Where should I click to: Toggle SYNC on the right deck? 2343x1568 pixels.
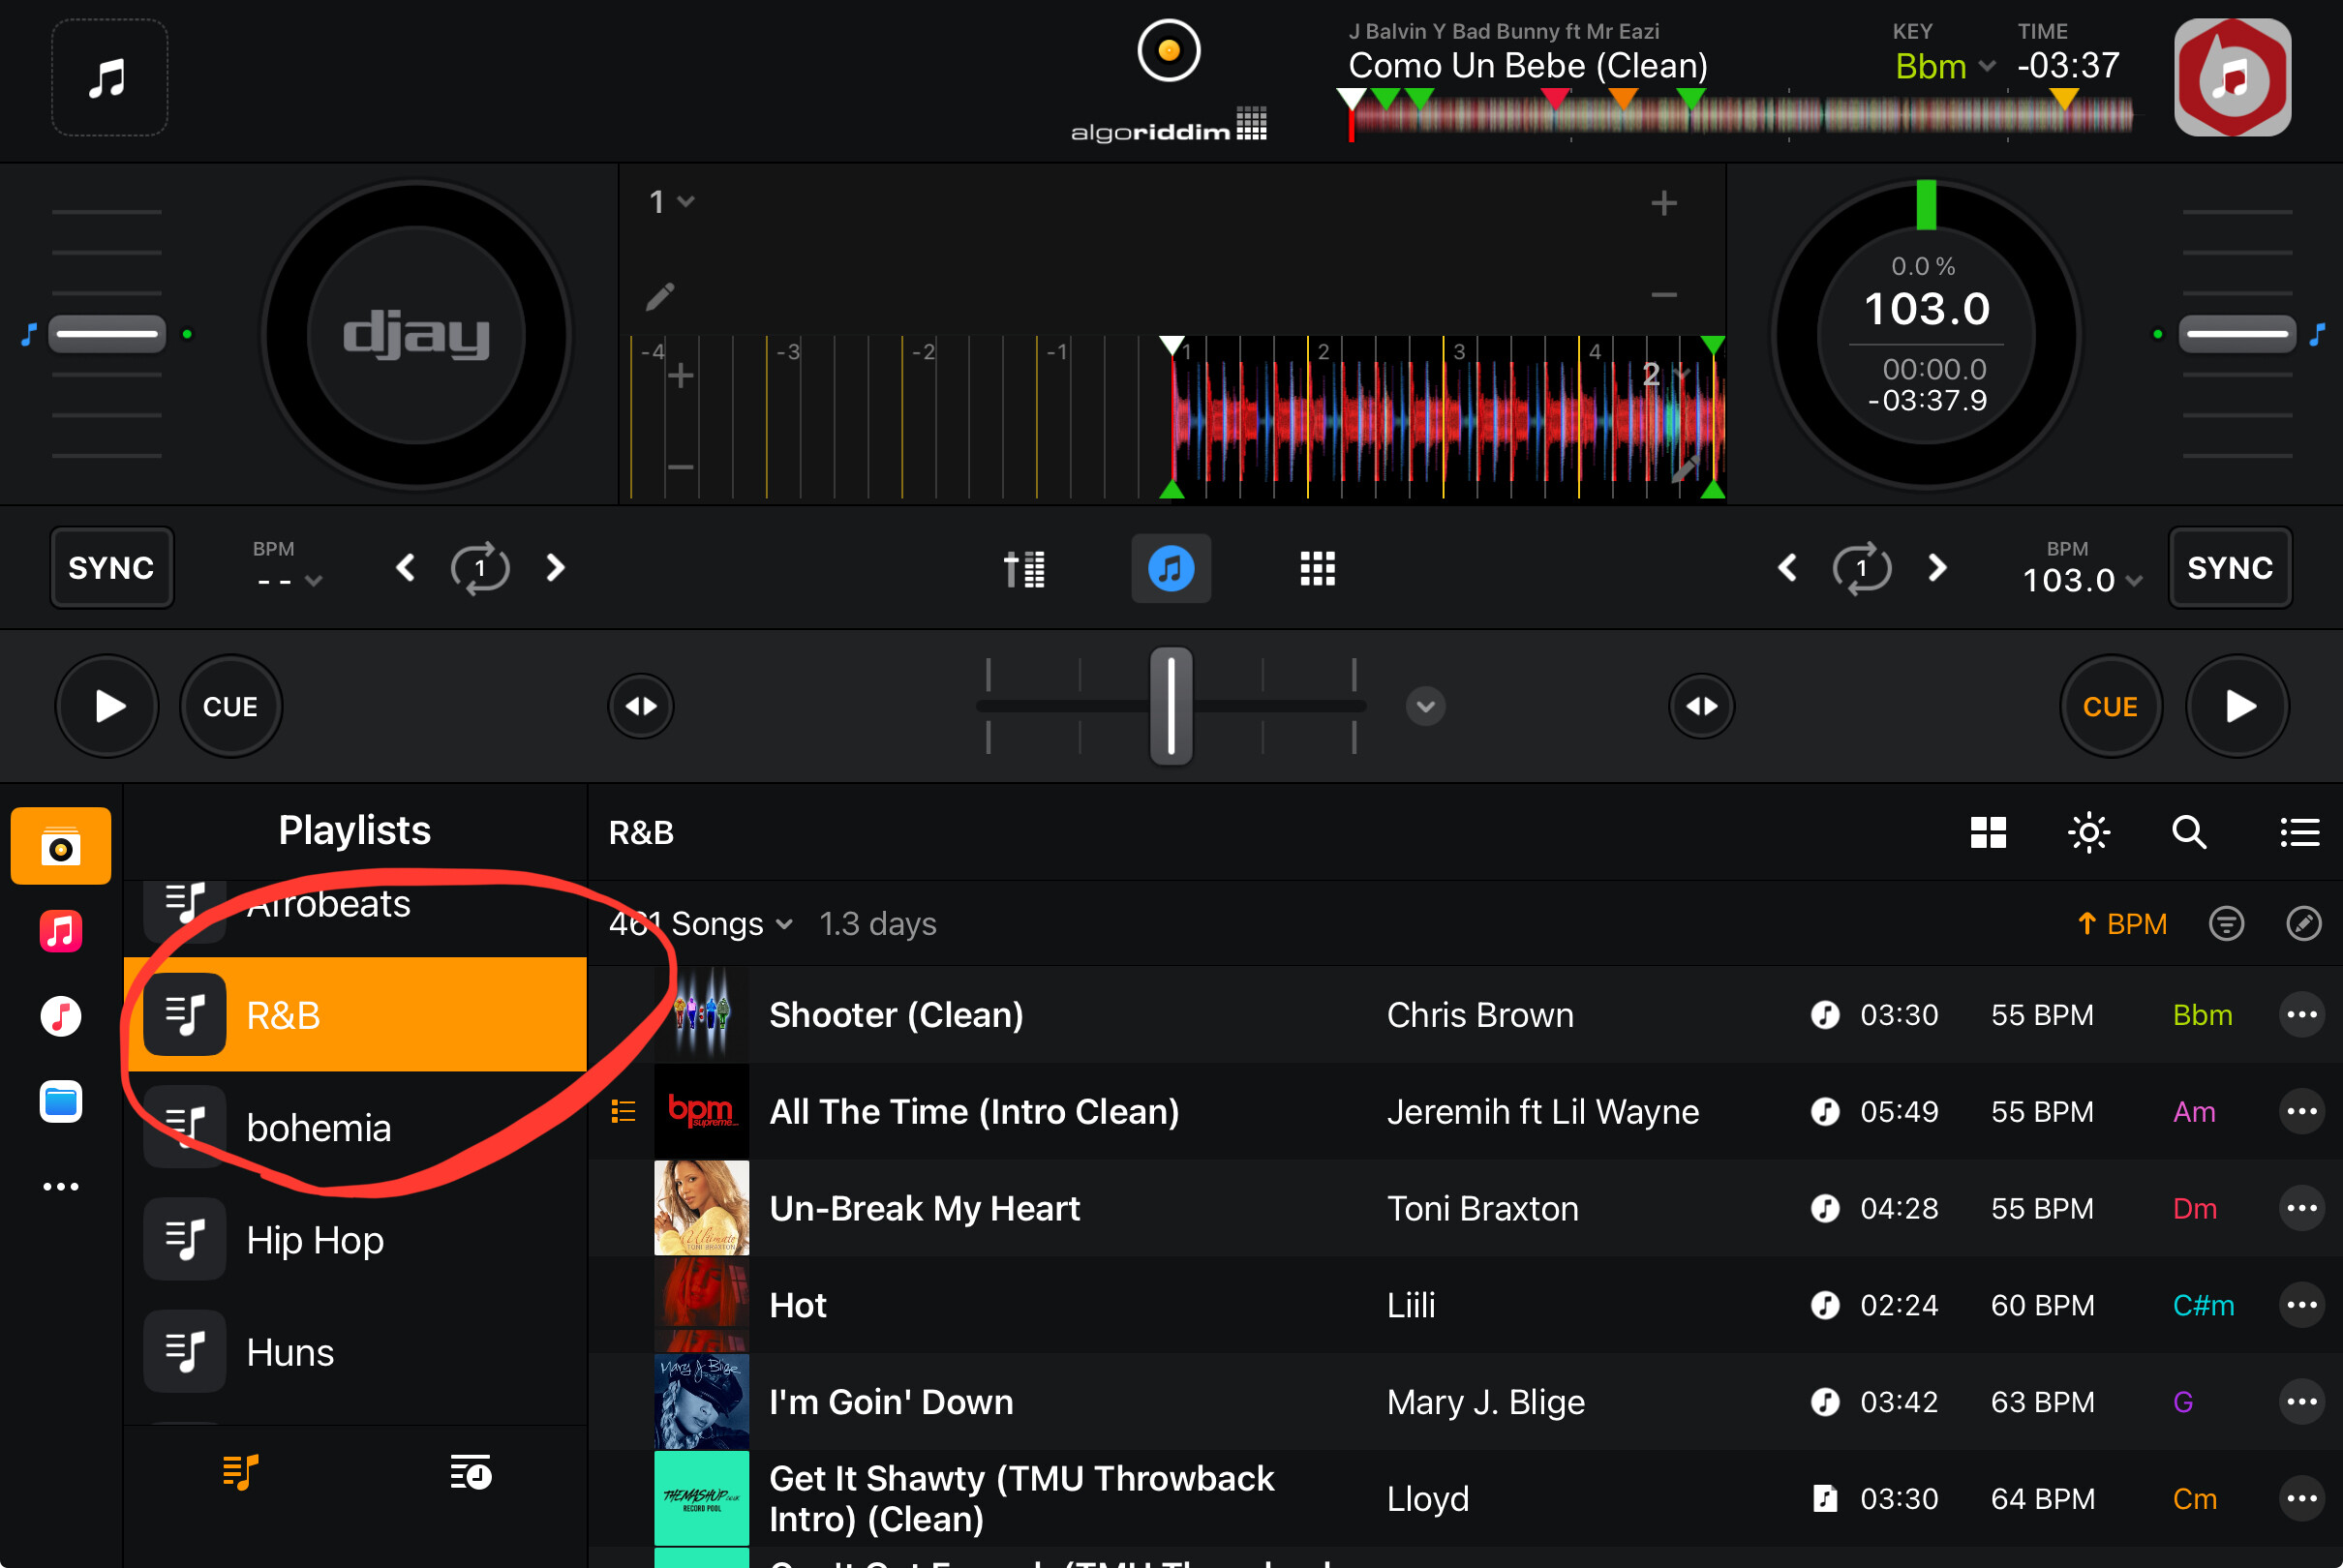[2229, 568]
